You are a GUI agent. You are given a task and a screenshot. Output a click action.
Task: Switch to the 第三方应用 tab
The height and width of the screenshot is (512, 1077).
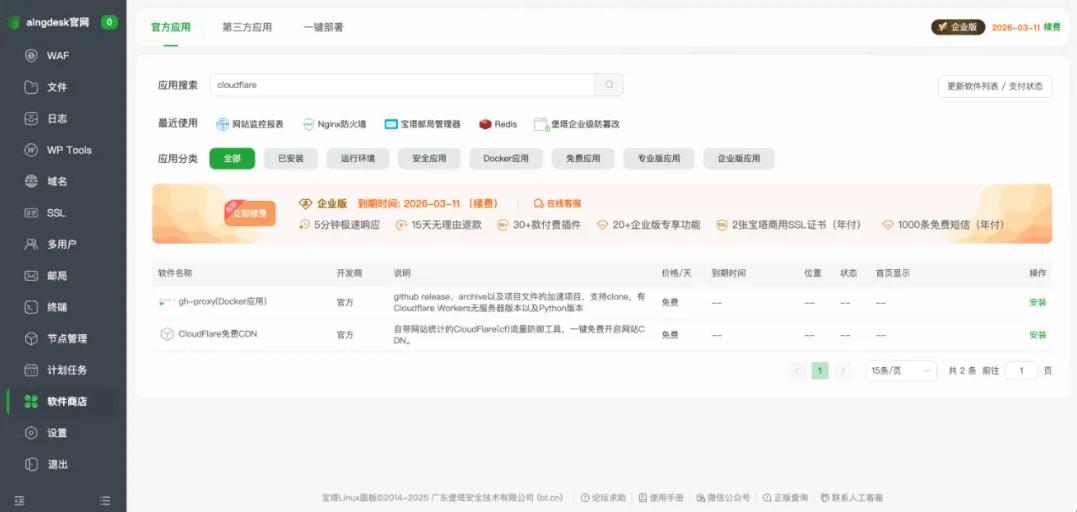247,27
